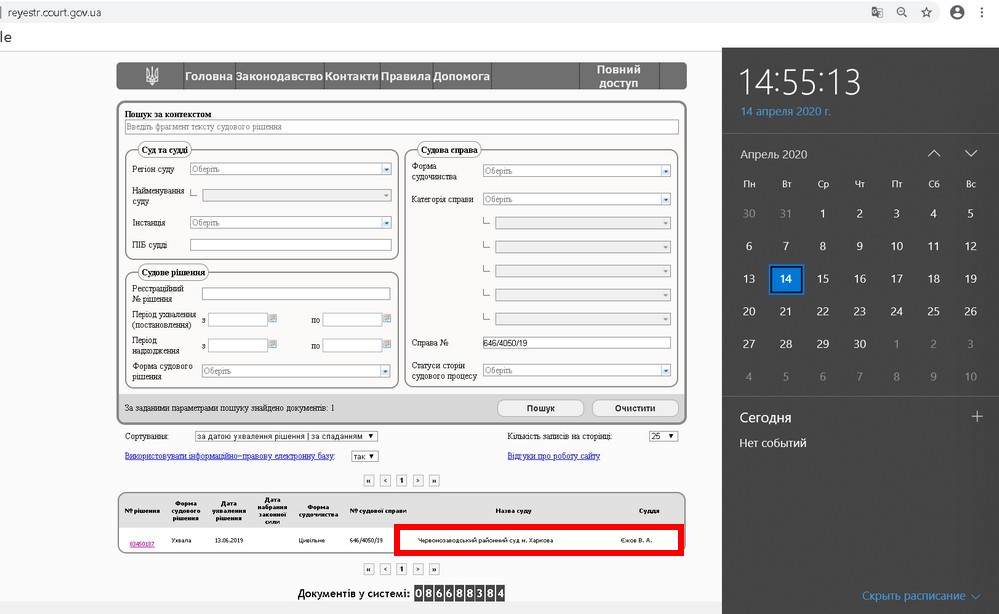
Task: Click the Повний доступ menu item
Action: coord(619,76)
